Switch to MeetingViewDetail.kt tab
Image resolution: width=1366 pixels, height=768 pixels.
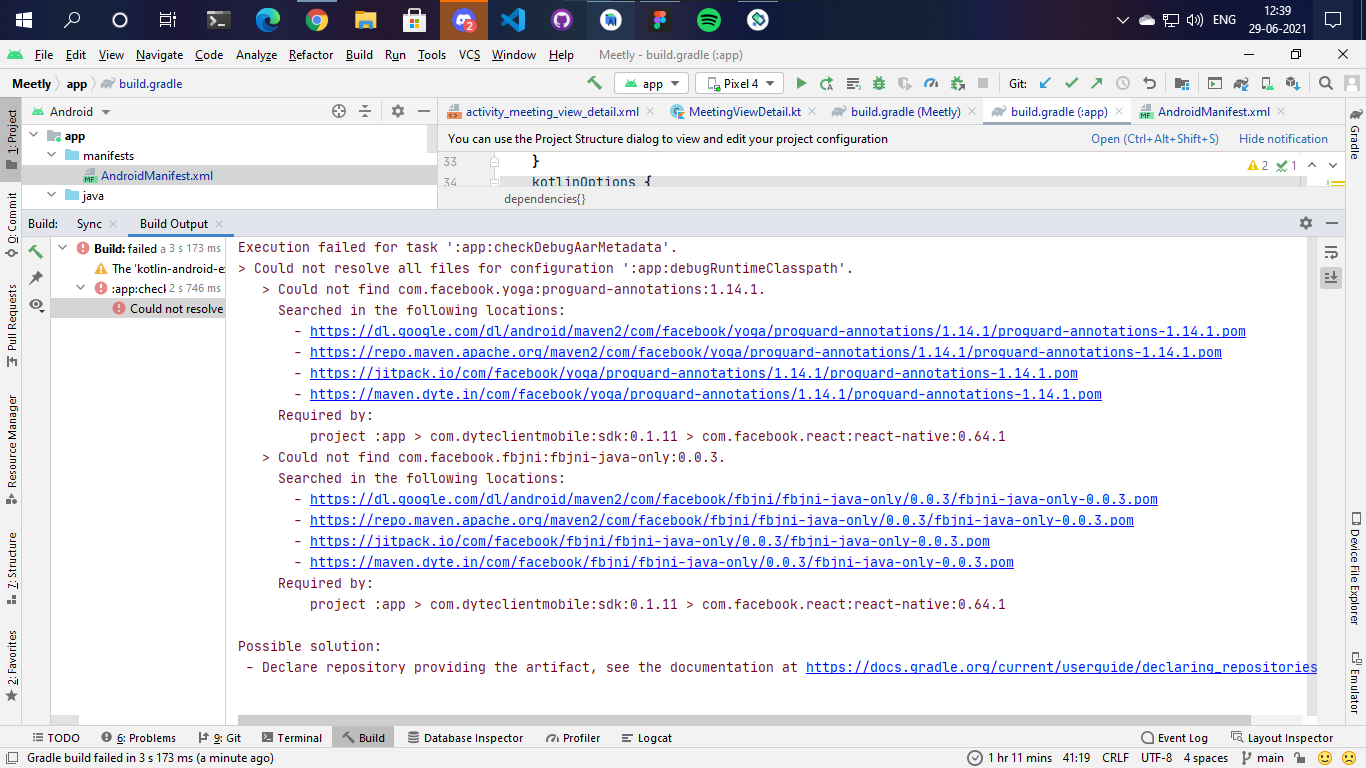coord(744,112)
